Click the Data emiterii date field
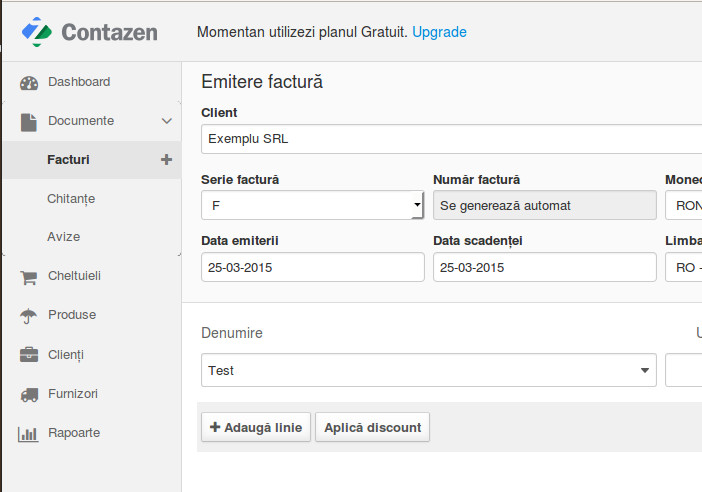This screenshot has width=702, height=492. 312,267
